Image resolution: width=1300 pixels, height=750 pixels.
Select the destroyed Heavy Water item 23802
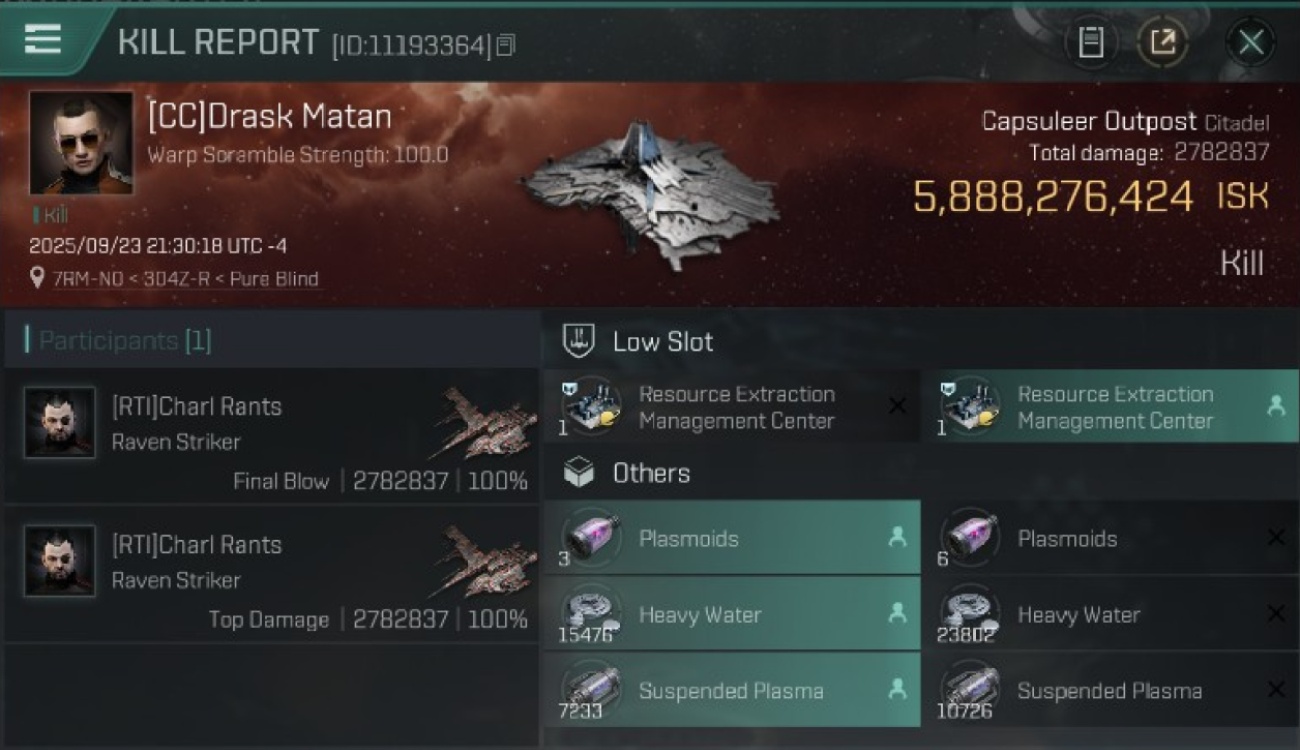[x=1109, y=615]
